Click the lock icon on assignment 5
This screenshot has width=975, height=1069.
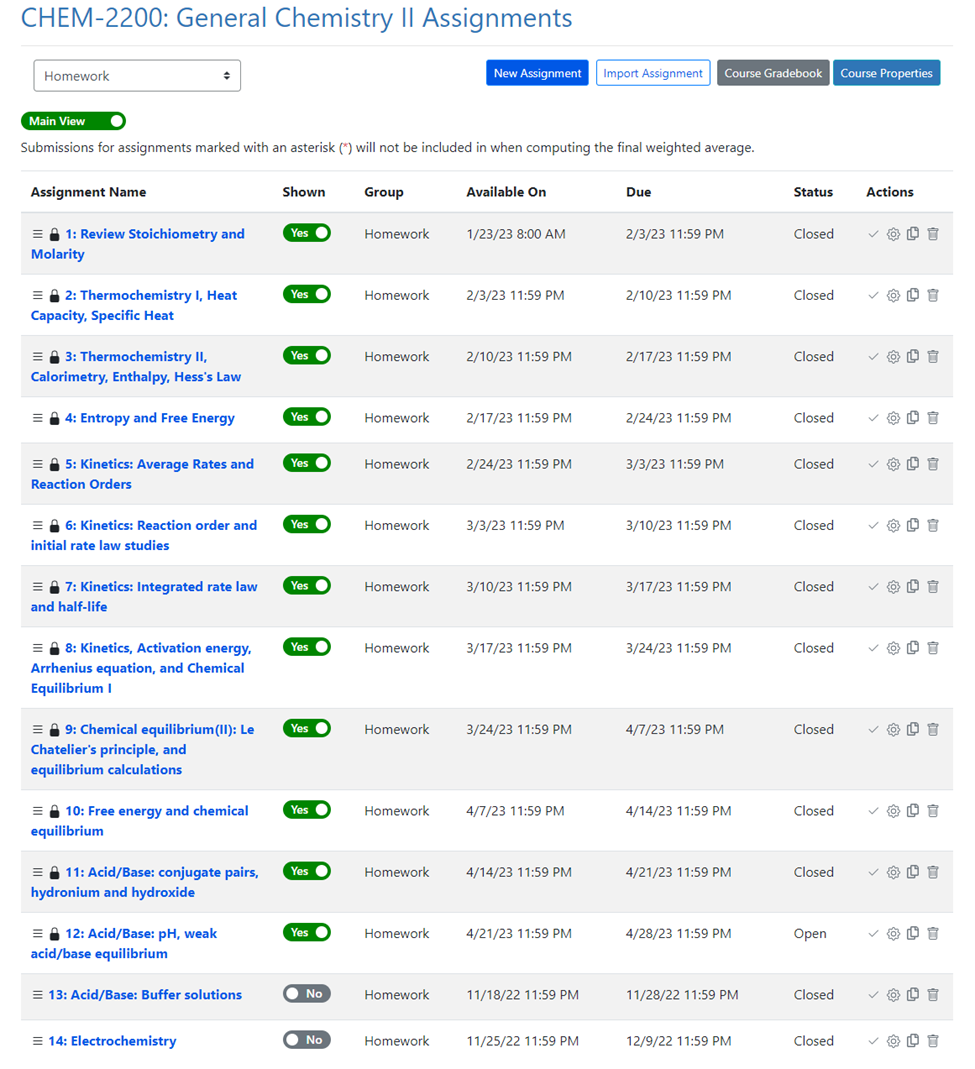click(x=54, y=465)
